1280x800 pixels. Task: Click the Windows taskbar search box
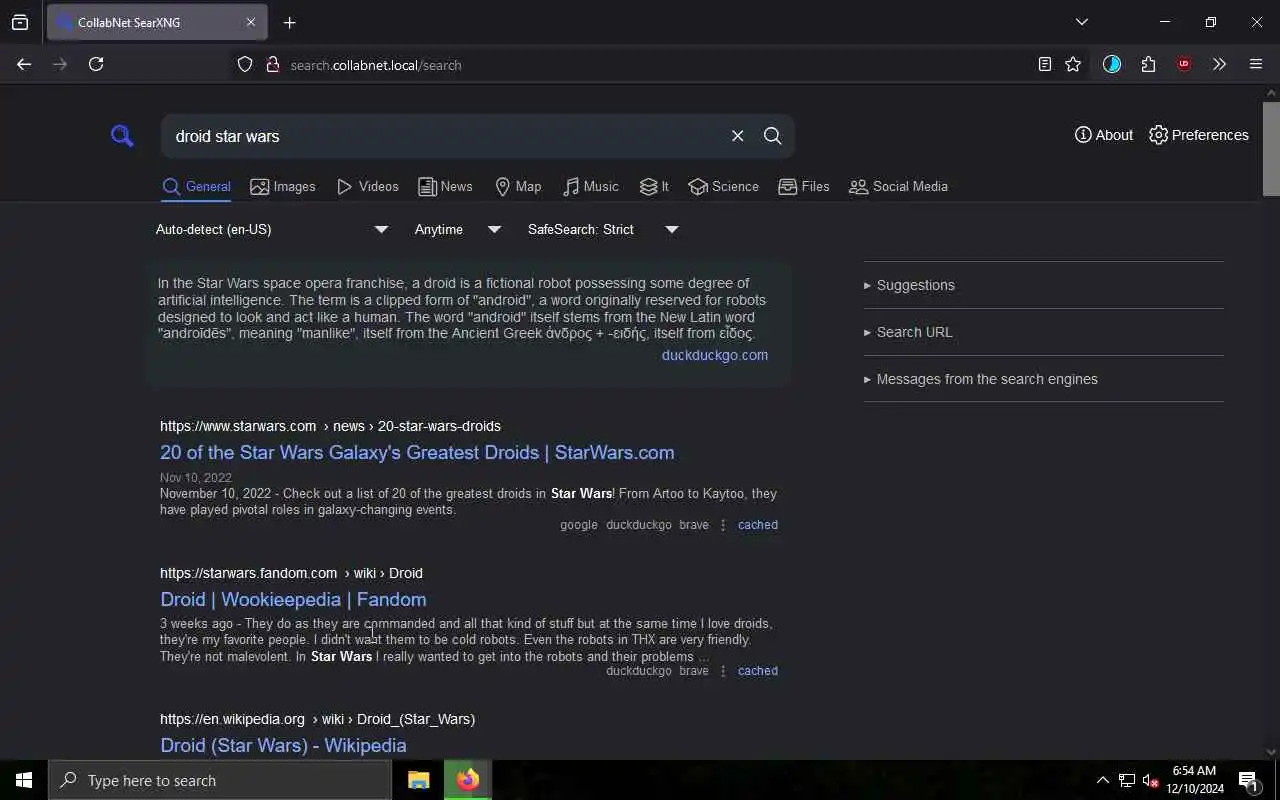220,780
